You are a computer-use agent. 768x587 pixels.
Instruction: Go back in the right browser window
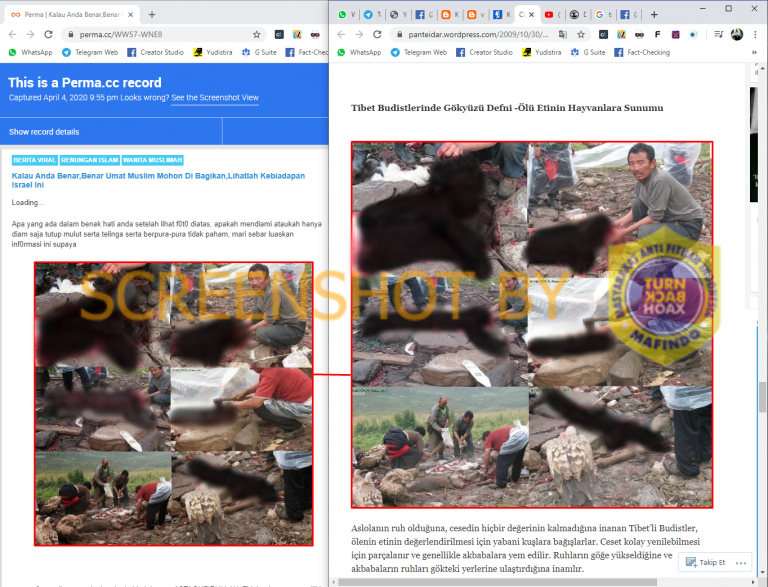click(341, 34)
